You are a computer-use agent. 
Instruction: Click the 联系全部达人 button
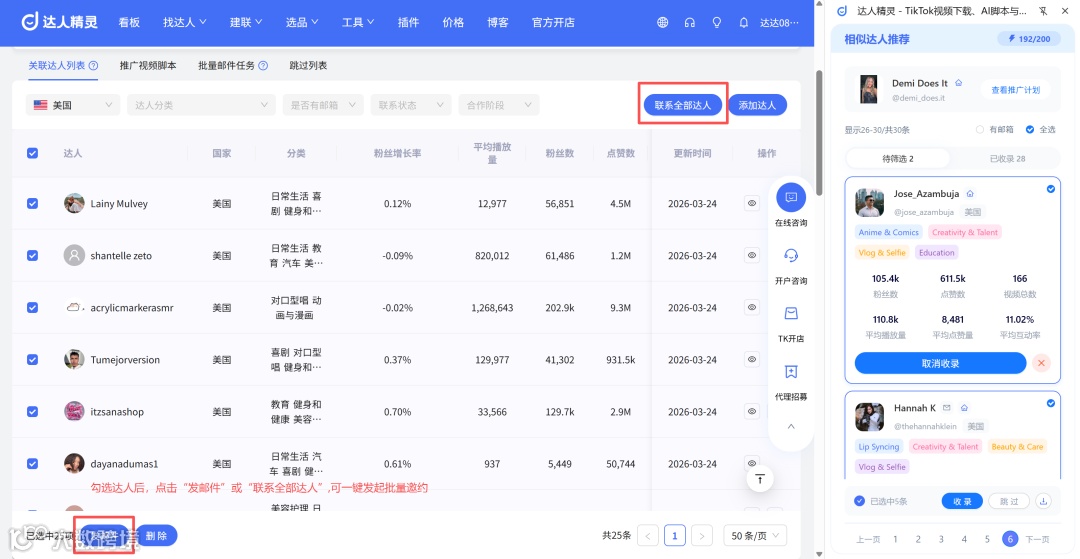click(x=683, y=105)
